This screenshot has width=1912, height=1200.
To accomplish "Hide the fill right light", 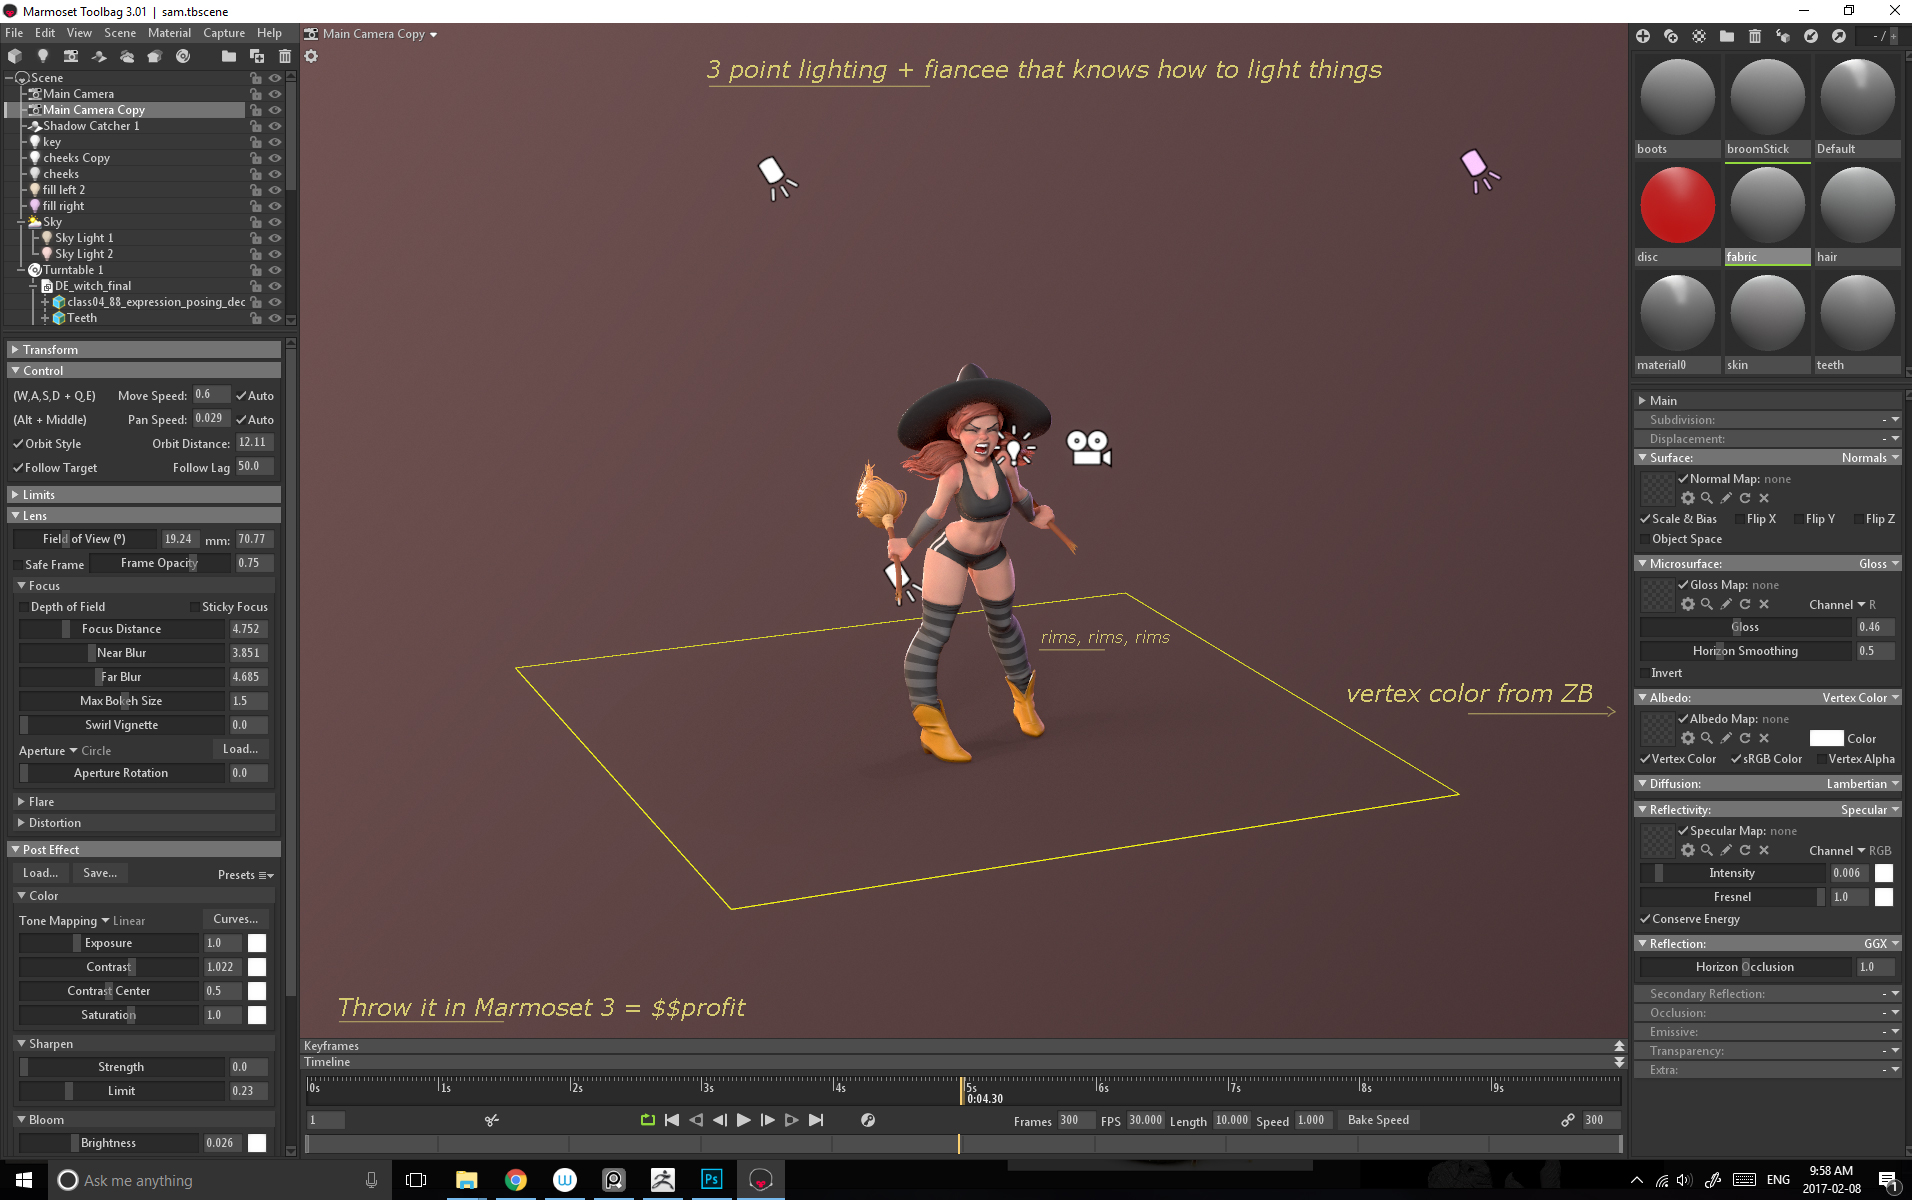I will coord(275,206).
